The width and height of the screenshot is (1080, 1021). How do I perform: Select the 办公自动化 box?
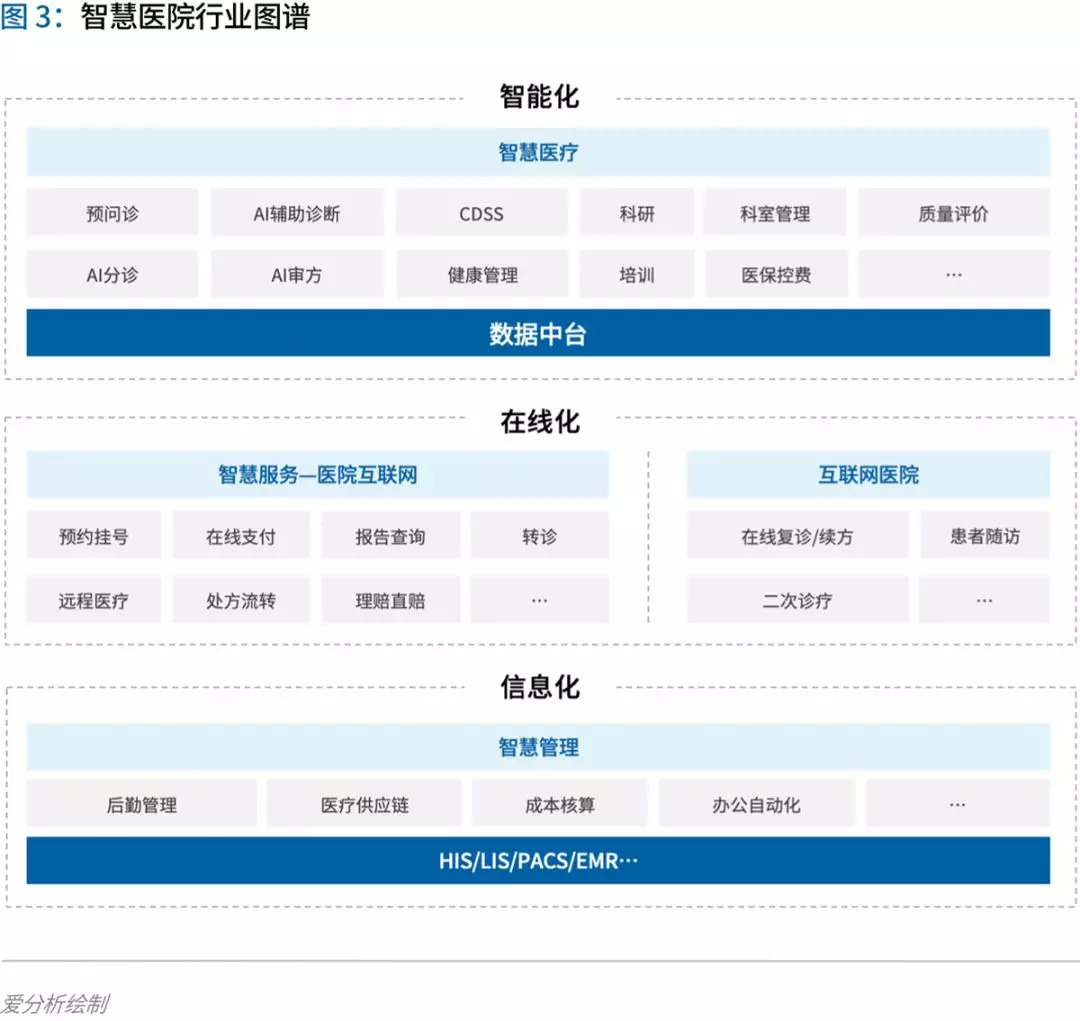(757, 803)
